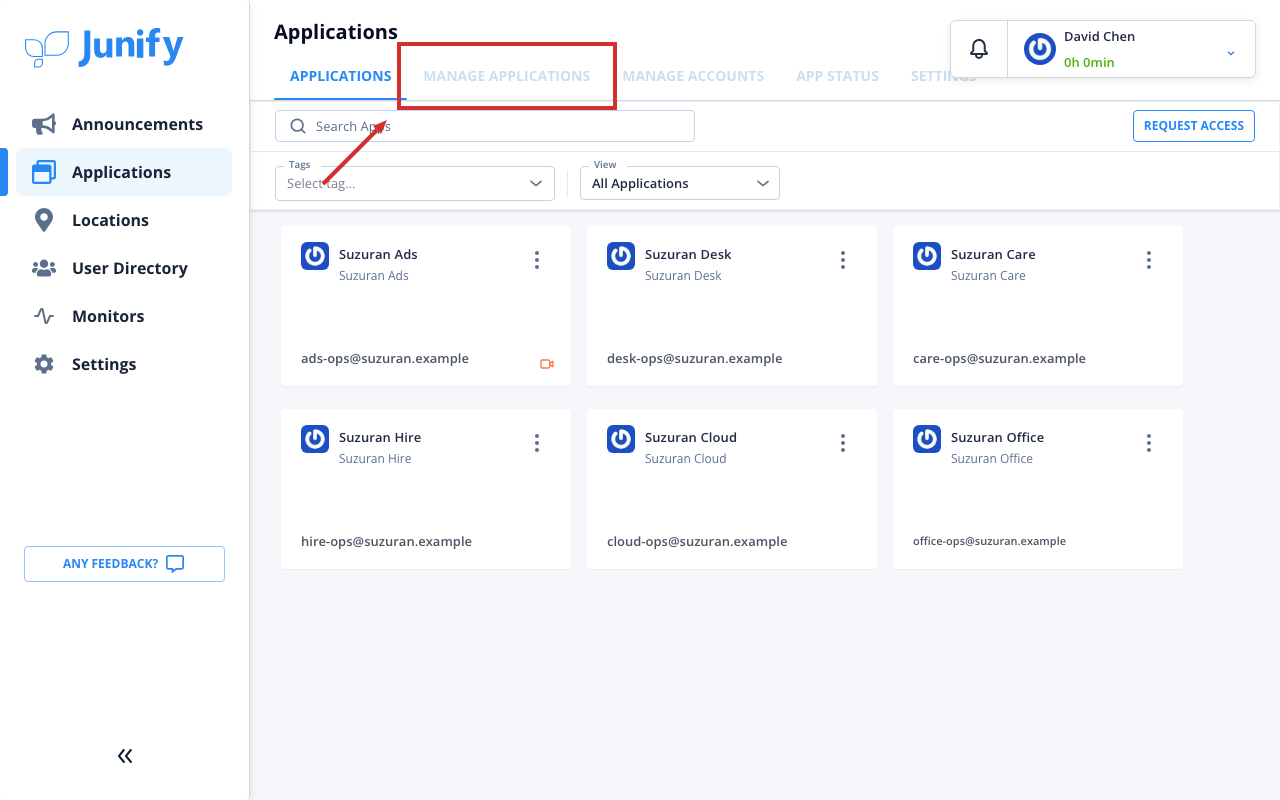1280x800 pixels.
Task: Click the Junify logo
Action: pyautogui.click(x=104, y=47)
